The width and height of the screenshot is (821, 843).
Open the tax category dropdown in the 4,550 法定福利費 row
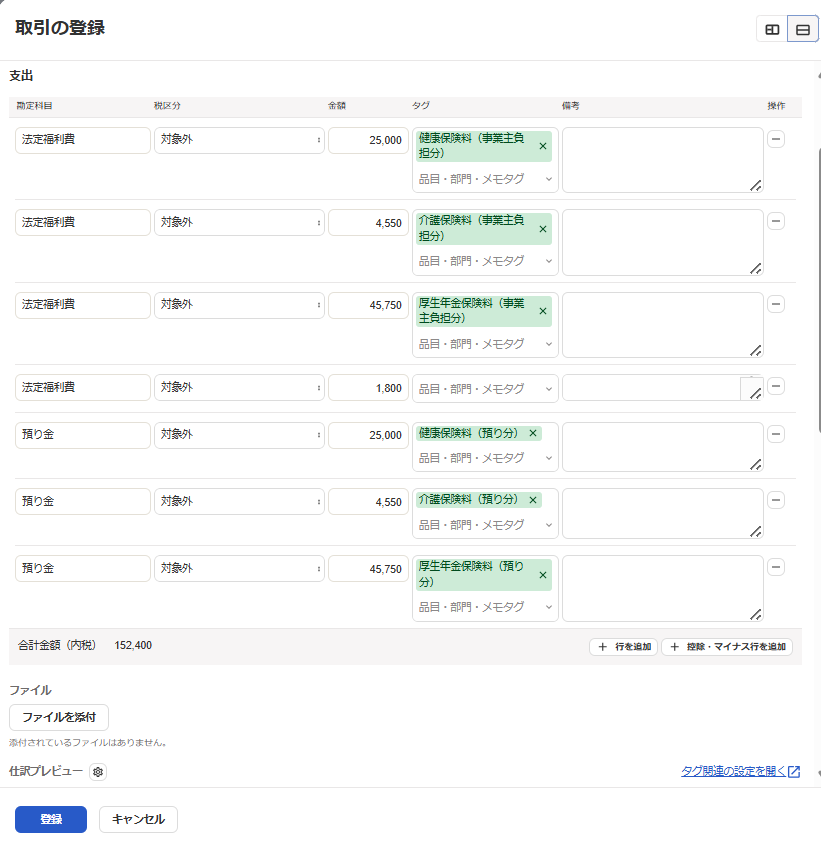pyautogui.click(x=239, y=223)
